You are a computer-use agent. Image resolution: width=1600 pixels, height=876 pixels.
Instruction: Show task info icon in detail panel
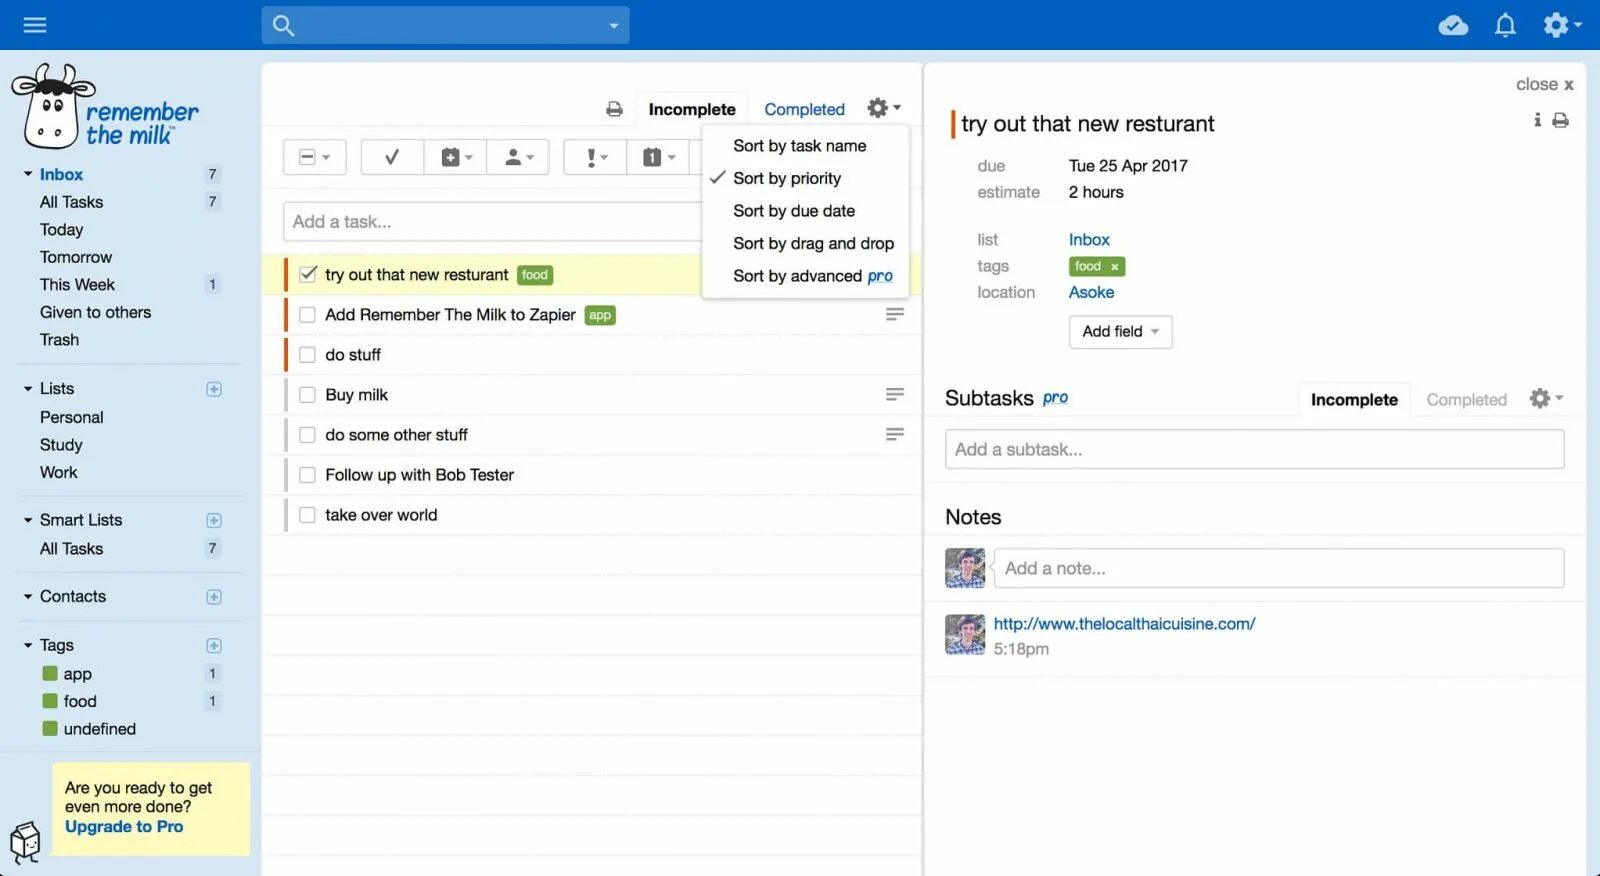1537,120
